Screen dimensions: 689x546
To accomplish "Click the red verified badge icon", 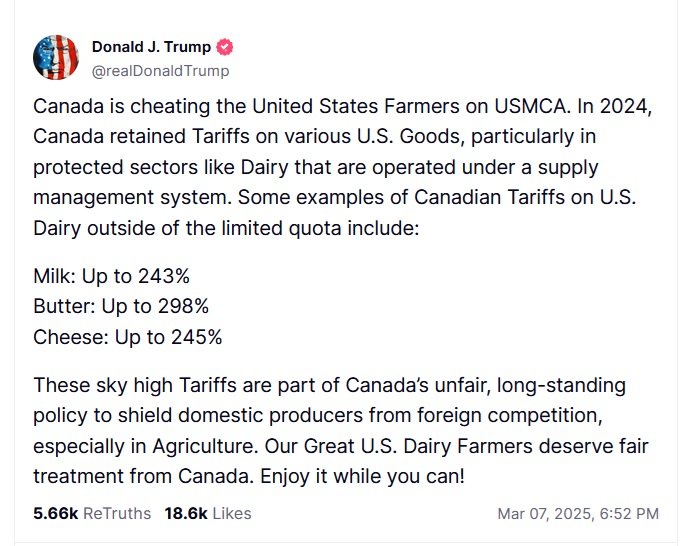I will [x=227, y=47].
